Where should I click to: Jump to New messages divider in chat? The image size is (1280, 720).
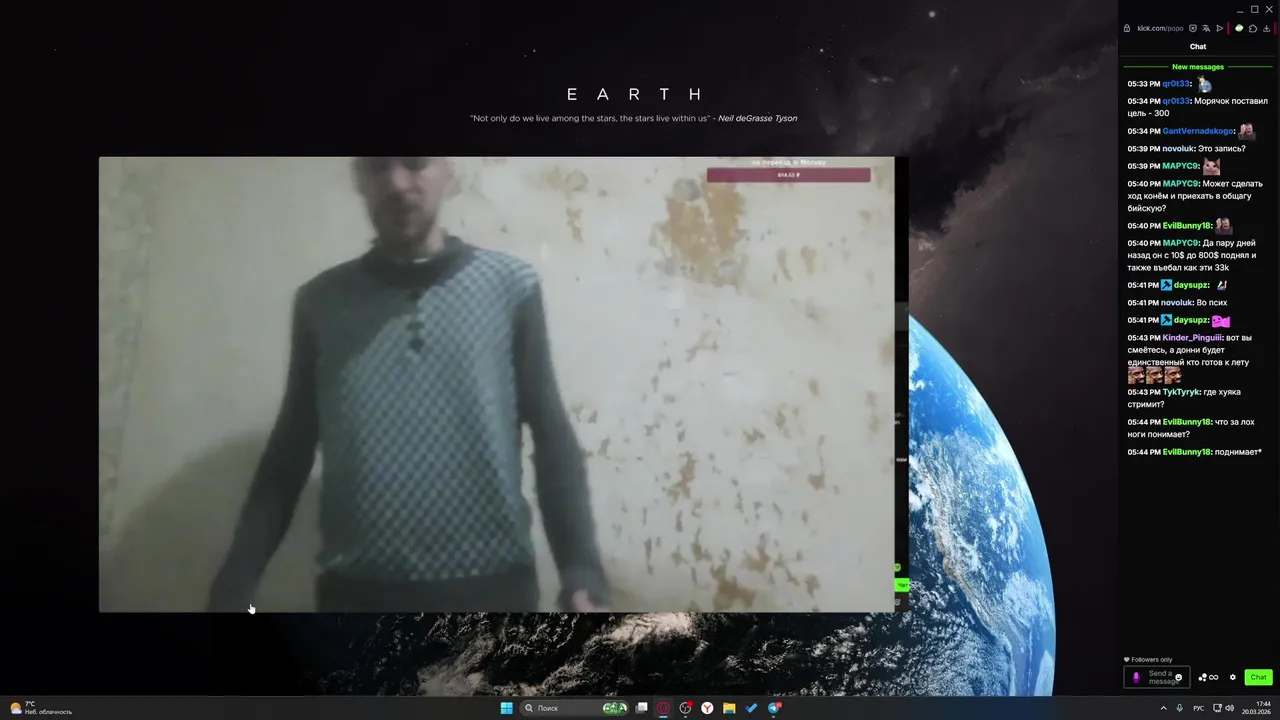pos(1198,67)
